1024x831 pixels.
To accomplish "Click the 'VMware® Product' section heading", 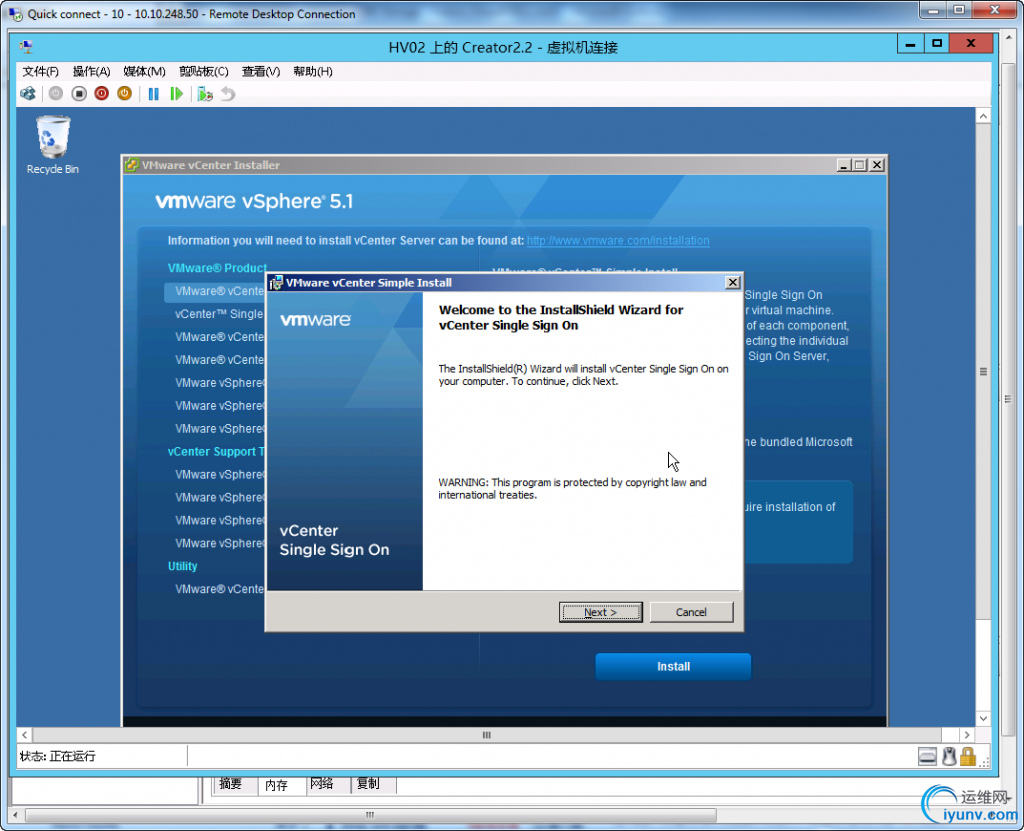I will coord(217,269).
